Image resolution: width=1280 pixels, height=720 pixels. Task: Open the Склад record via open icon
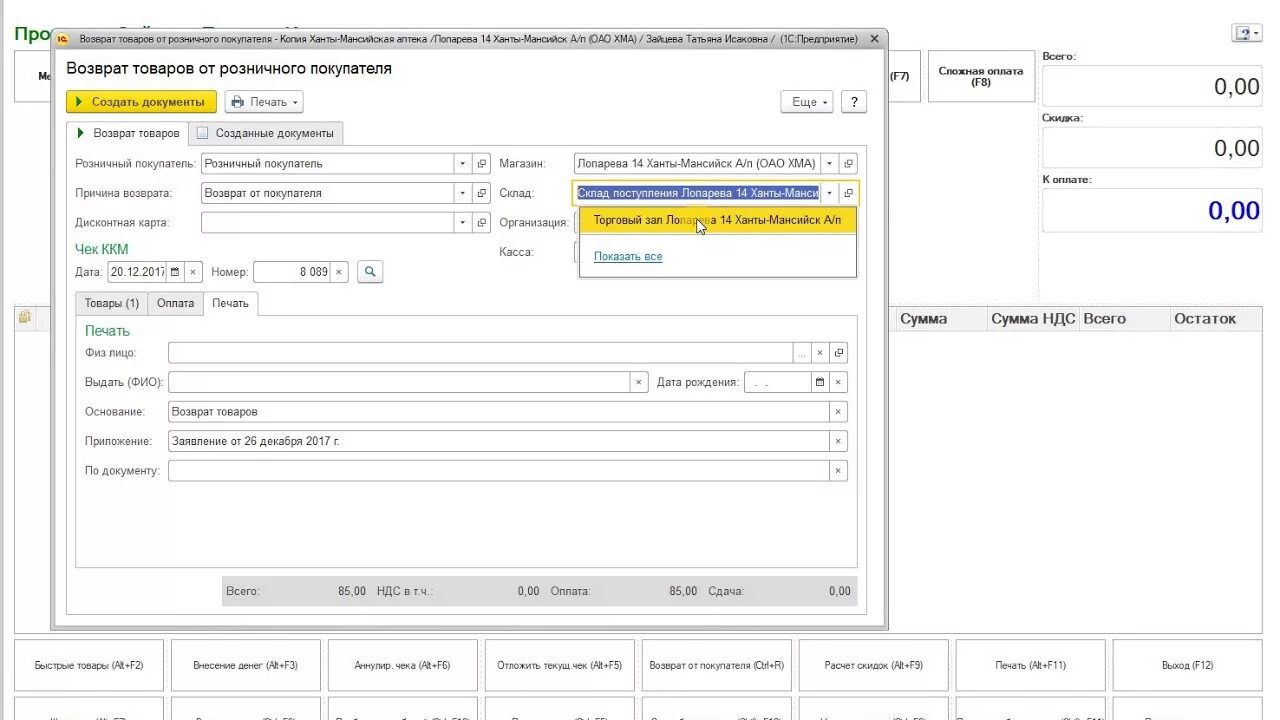pyautogui.click(x=848, y=193)
